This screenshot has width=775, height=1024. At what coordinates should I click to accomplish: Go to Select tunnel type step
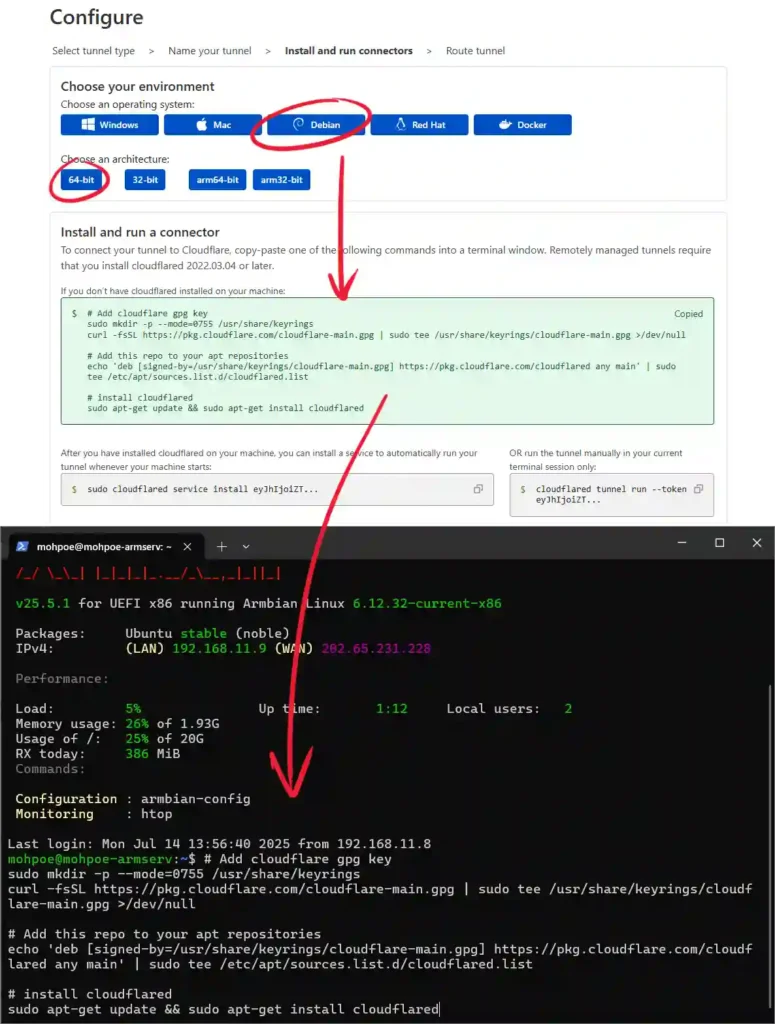point(93,51)
